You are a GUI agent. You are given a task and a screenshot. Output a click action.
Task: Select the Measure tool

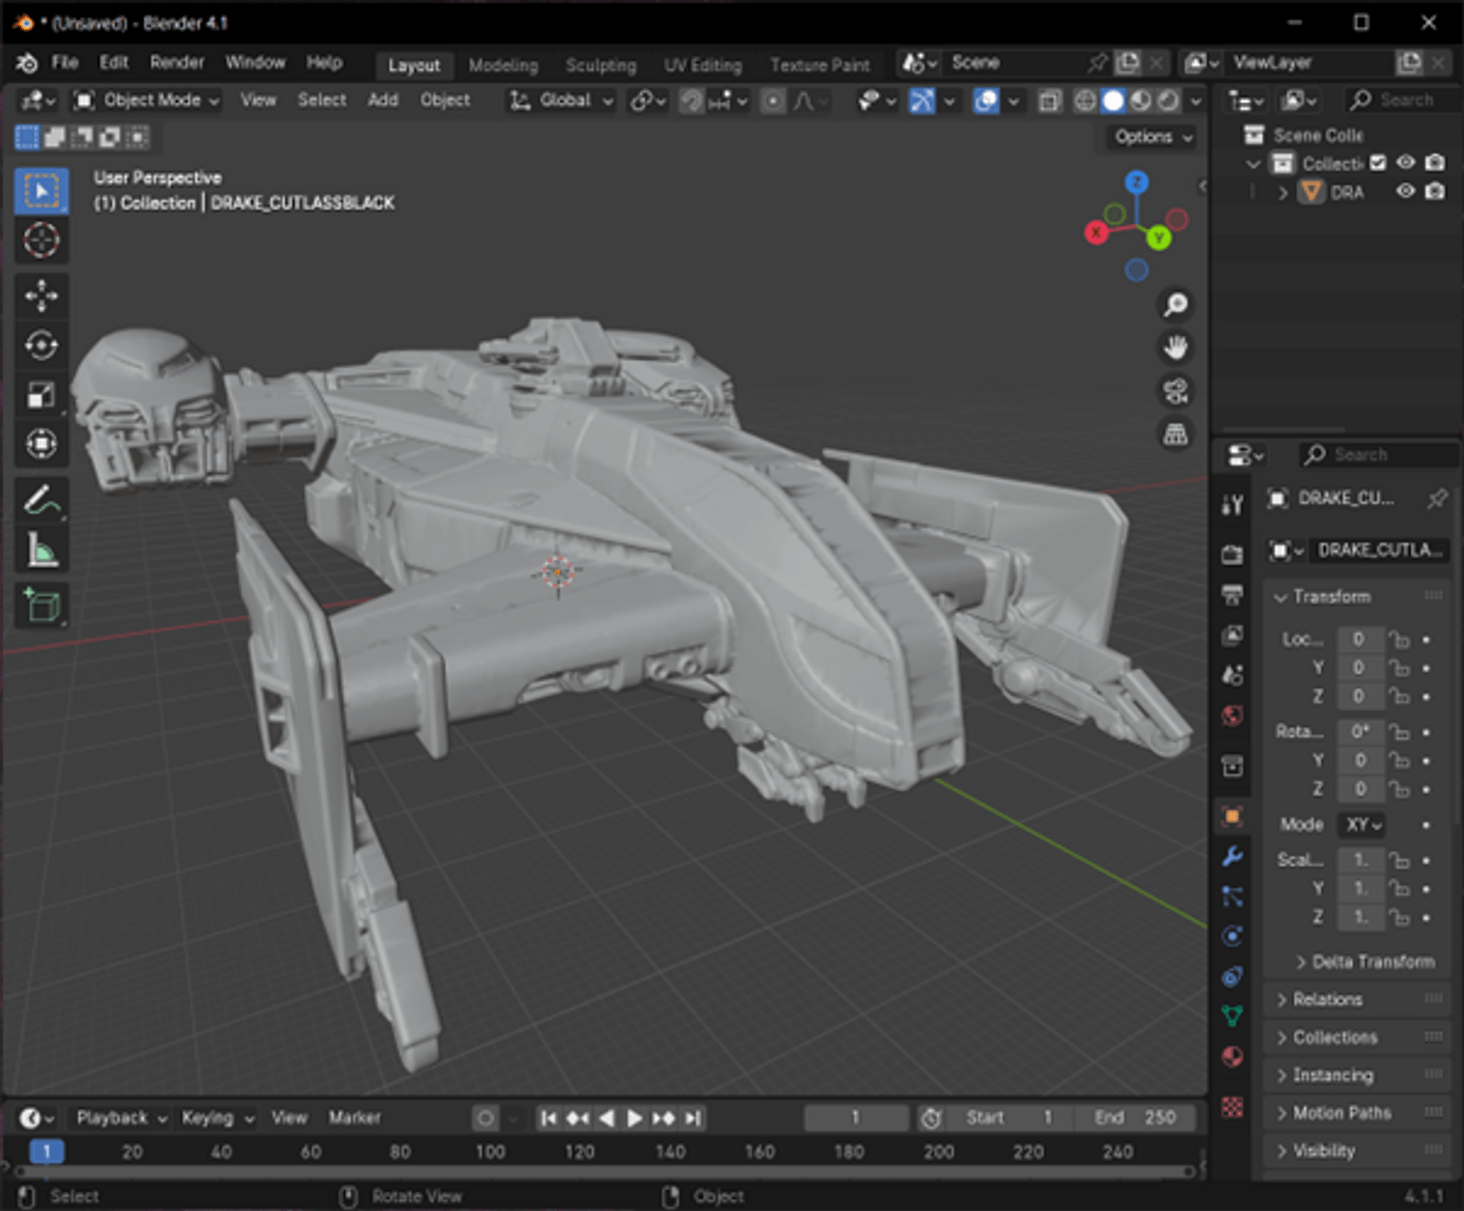(x=41, y=549)
